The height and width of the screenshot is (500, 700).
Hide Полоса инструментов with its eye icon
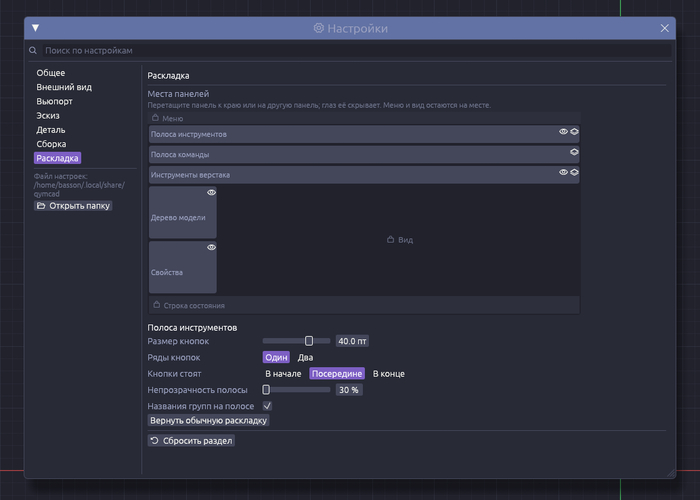point(563,131)
